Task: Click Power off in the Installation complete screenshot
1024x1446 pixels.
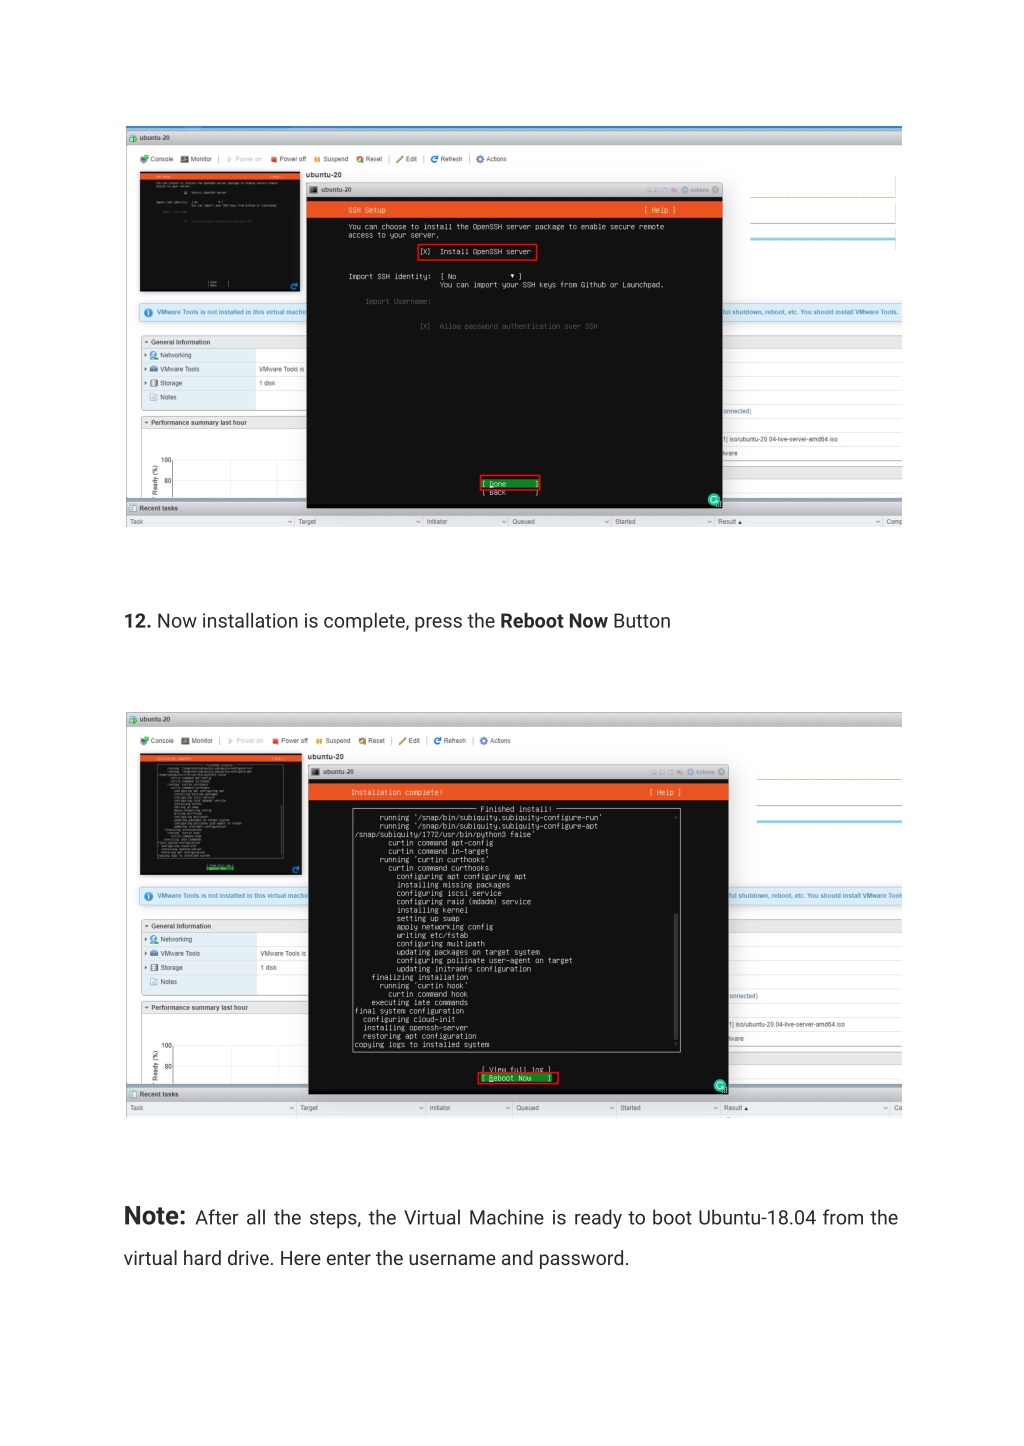Action: pos(290,741)
